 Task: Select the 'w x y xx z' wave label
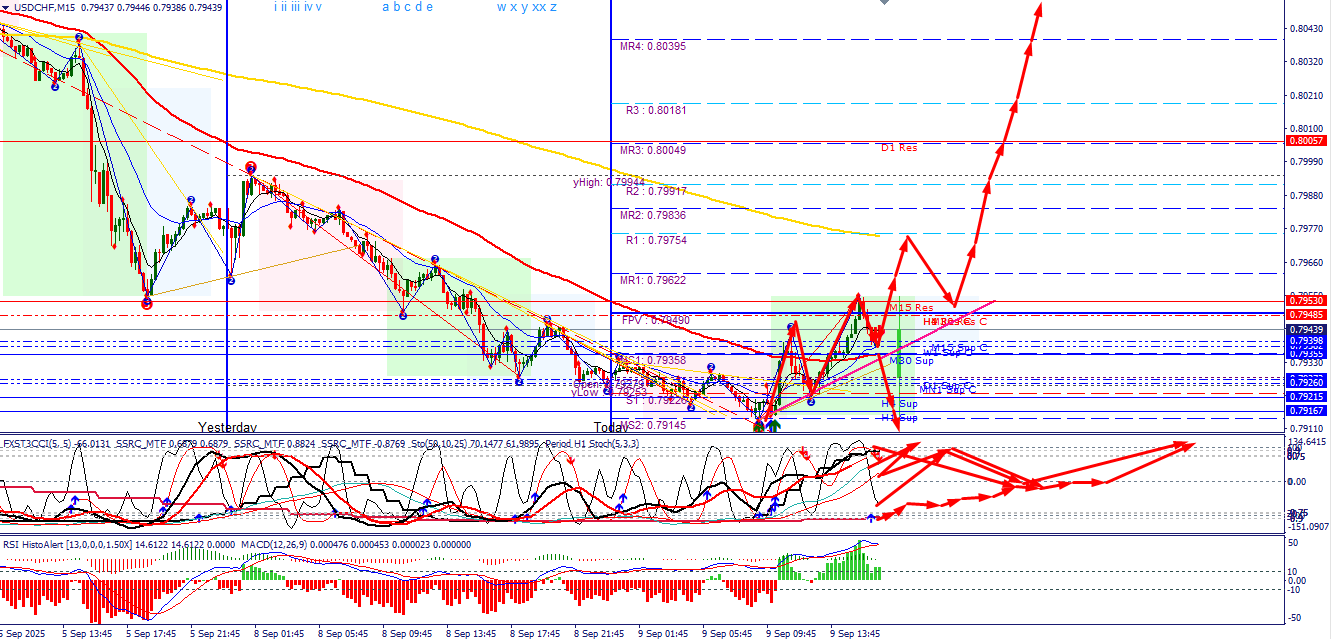click(527, 7)
